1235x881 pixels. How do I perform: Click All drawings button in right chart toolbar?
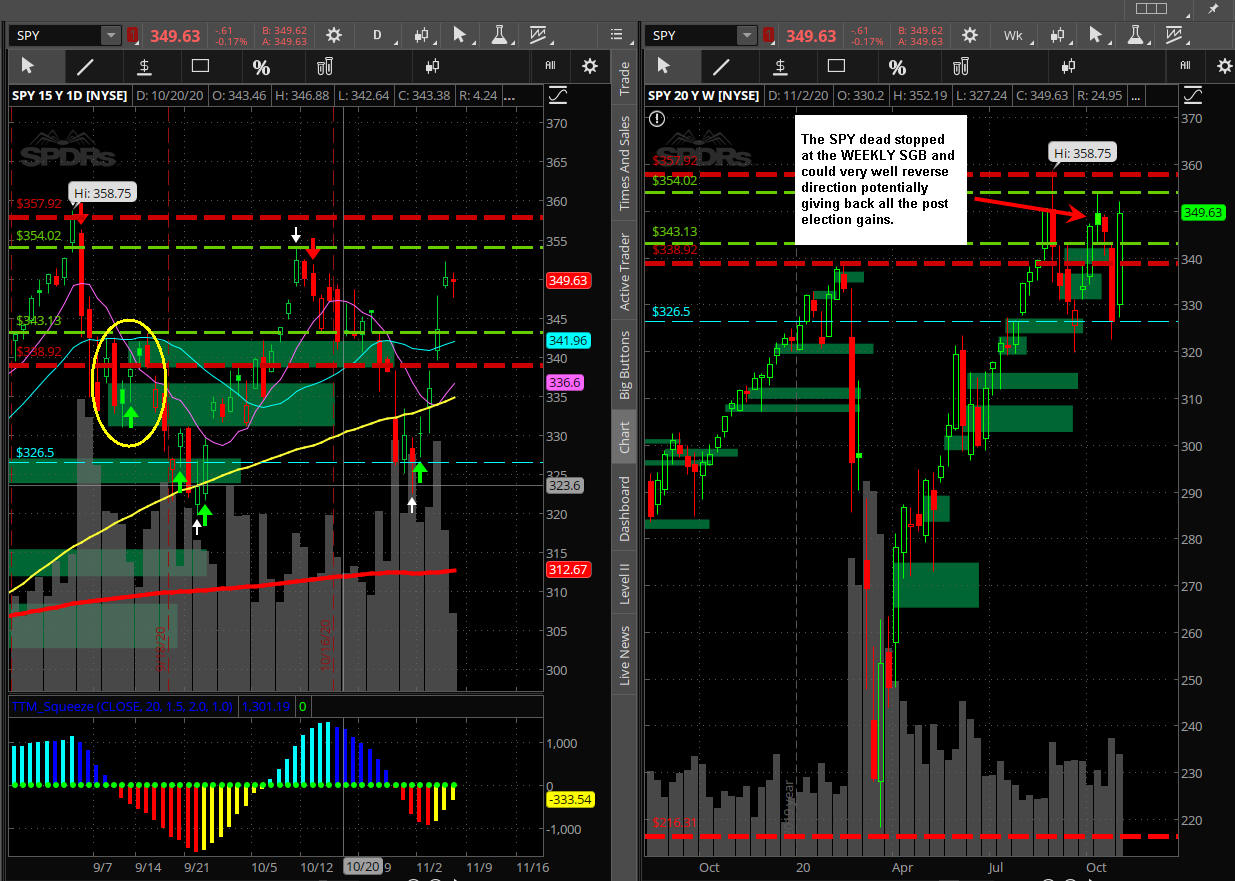[x=1185, y=66]
